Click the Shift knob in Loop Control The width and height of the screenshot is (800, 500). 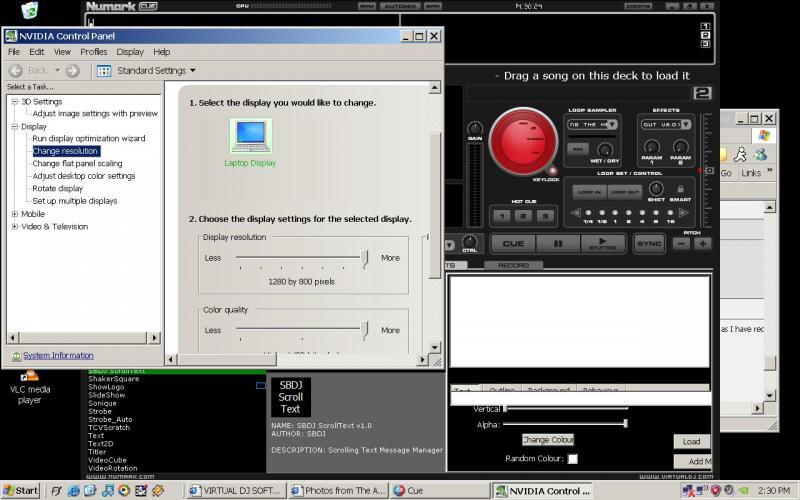coord(656,189)
